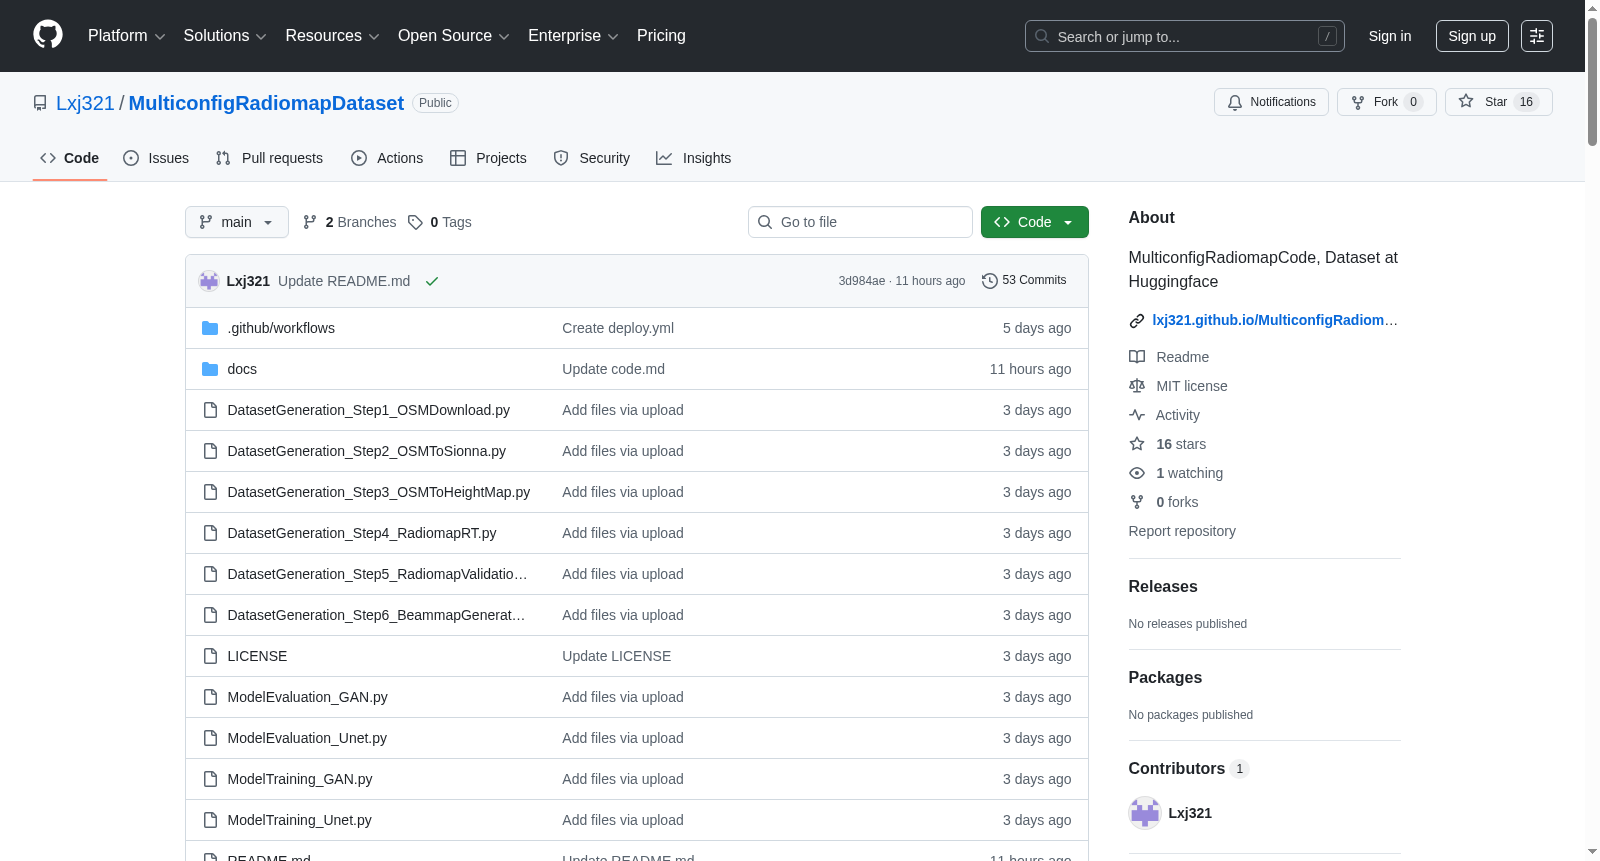1600x861 pixels.
Task: Open the command palette settings icon
Action: (1537, 36)
